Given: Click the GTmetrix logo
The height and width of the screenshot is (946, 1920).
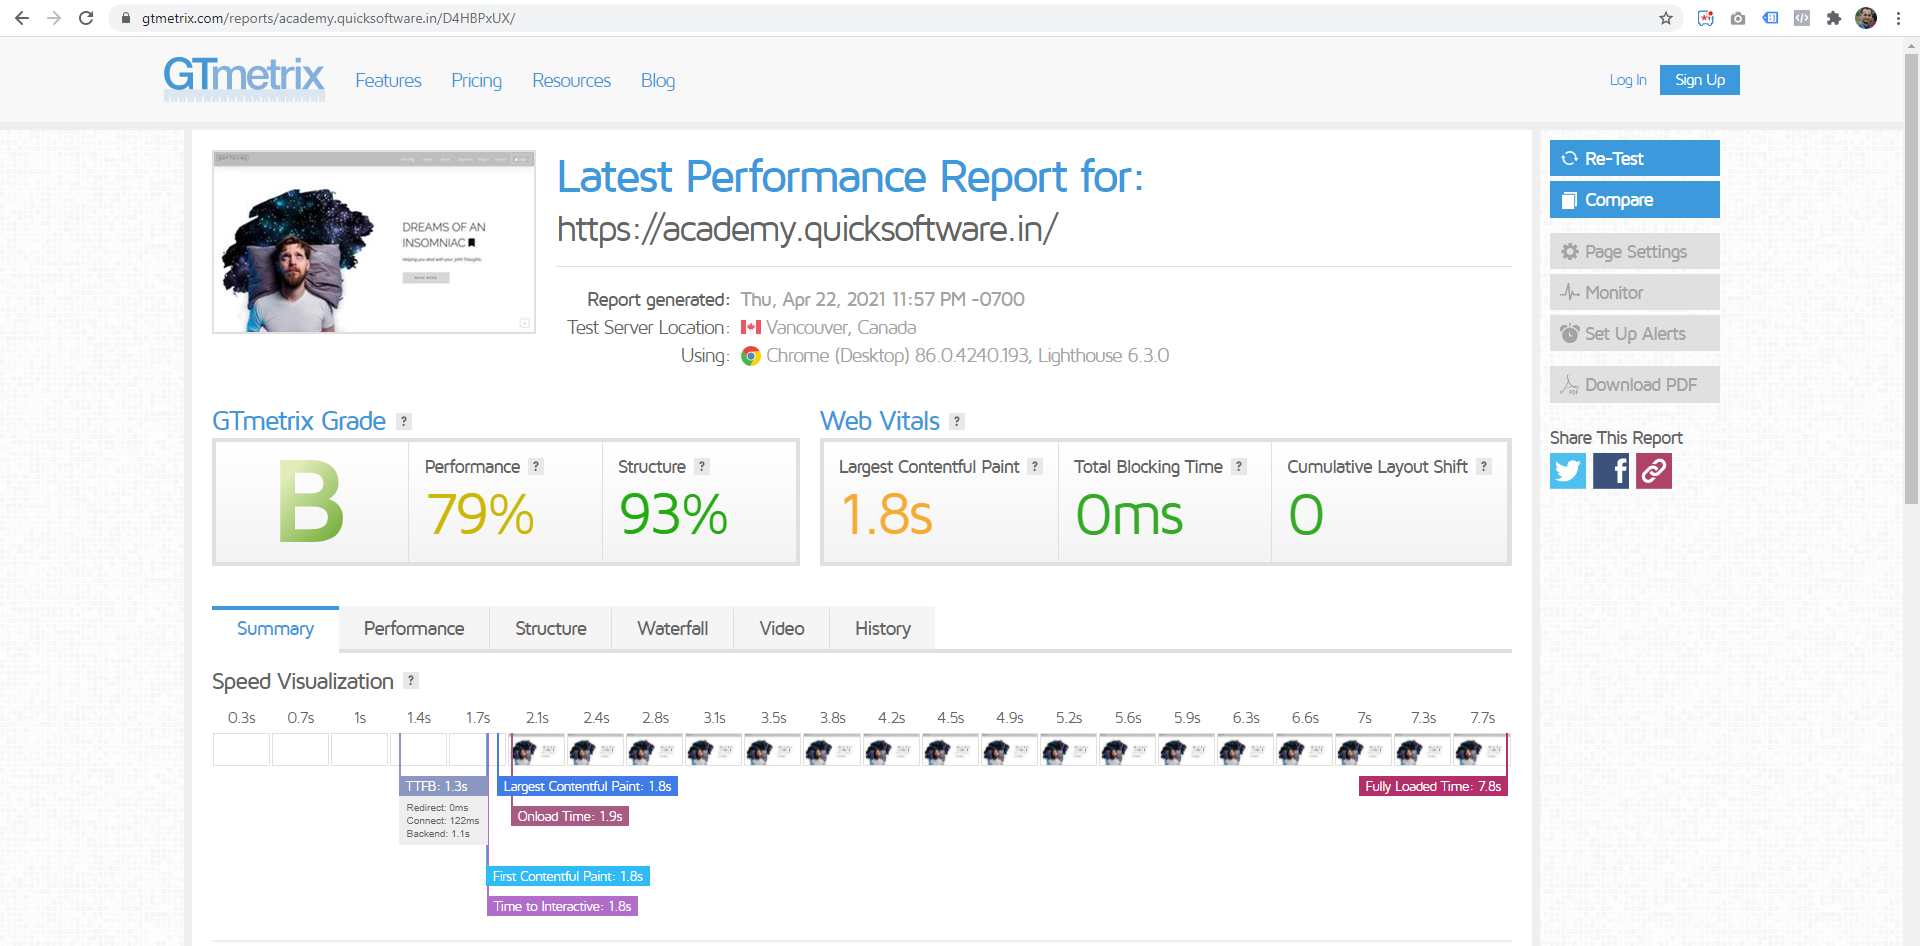Looking at the screenshot, I should [244, 78].
